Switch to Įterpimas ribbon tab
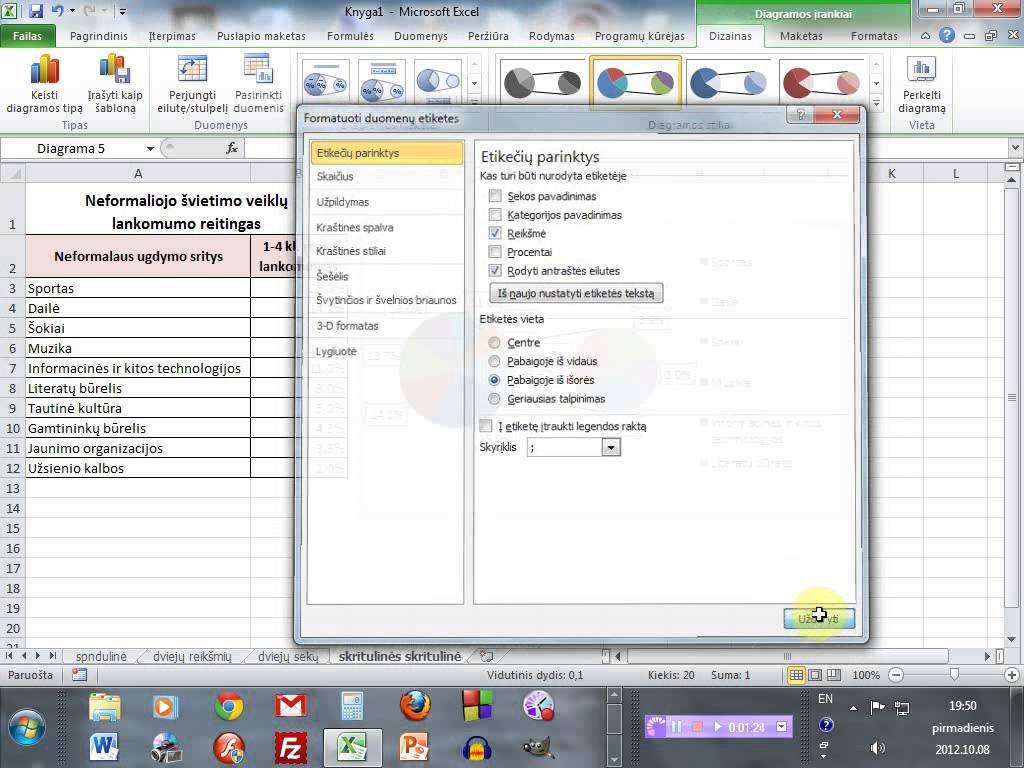Screen dimensions: 1024x768 click(172, 36)
